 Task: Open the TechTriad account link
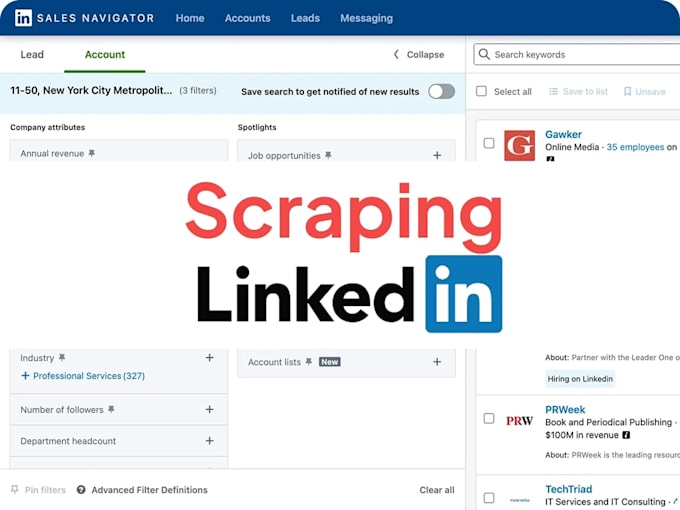[x=569, y=489]
